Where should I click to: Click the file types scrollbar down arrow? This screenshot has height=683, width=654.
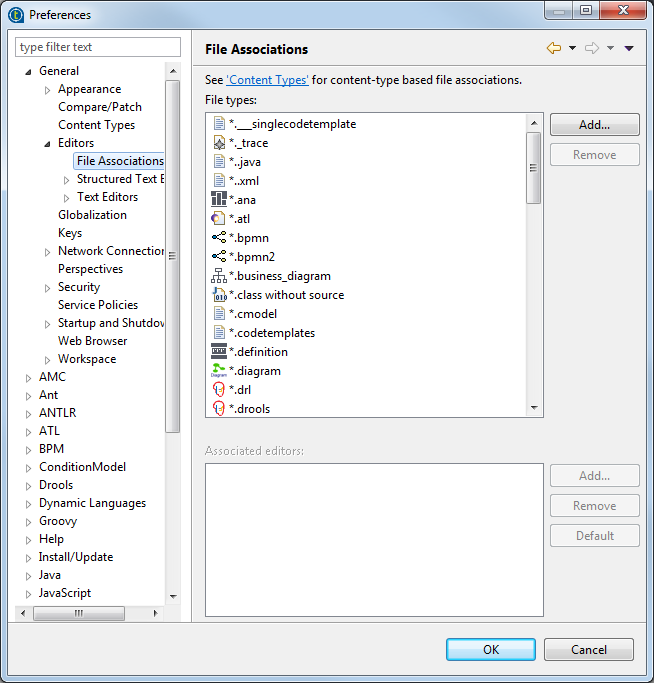pyautogui.click(x=534, y=408)
